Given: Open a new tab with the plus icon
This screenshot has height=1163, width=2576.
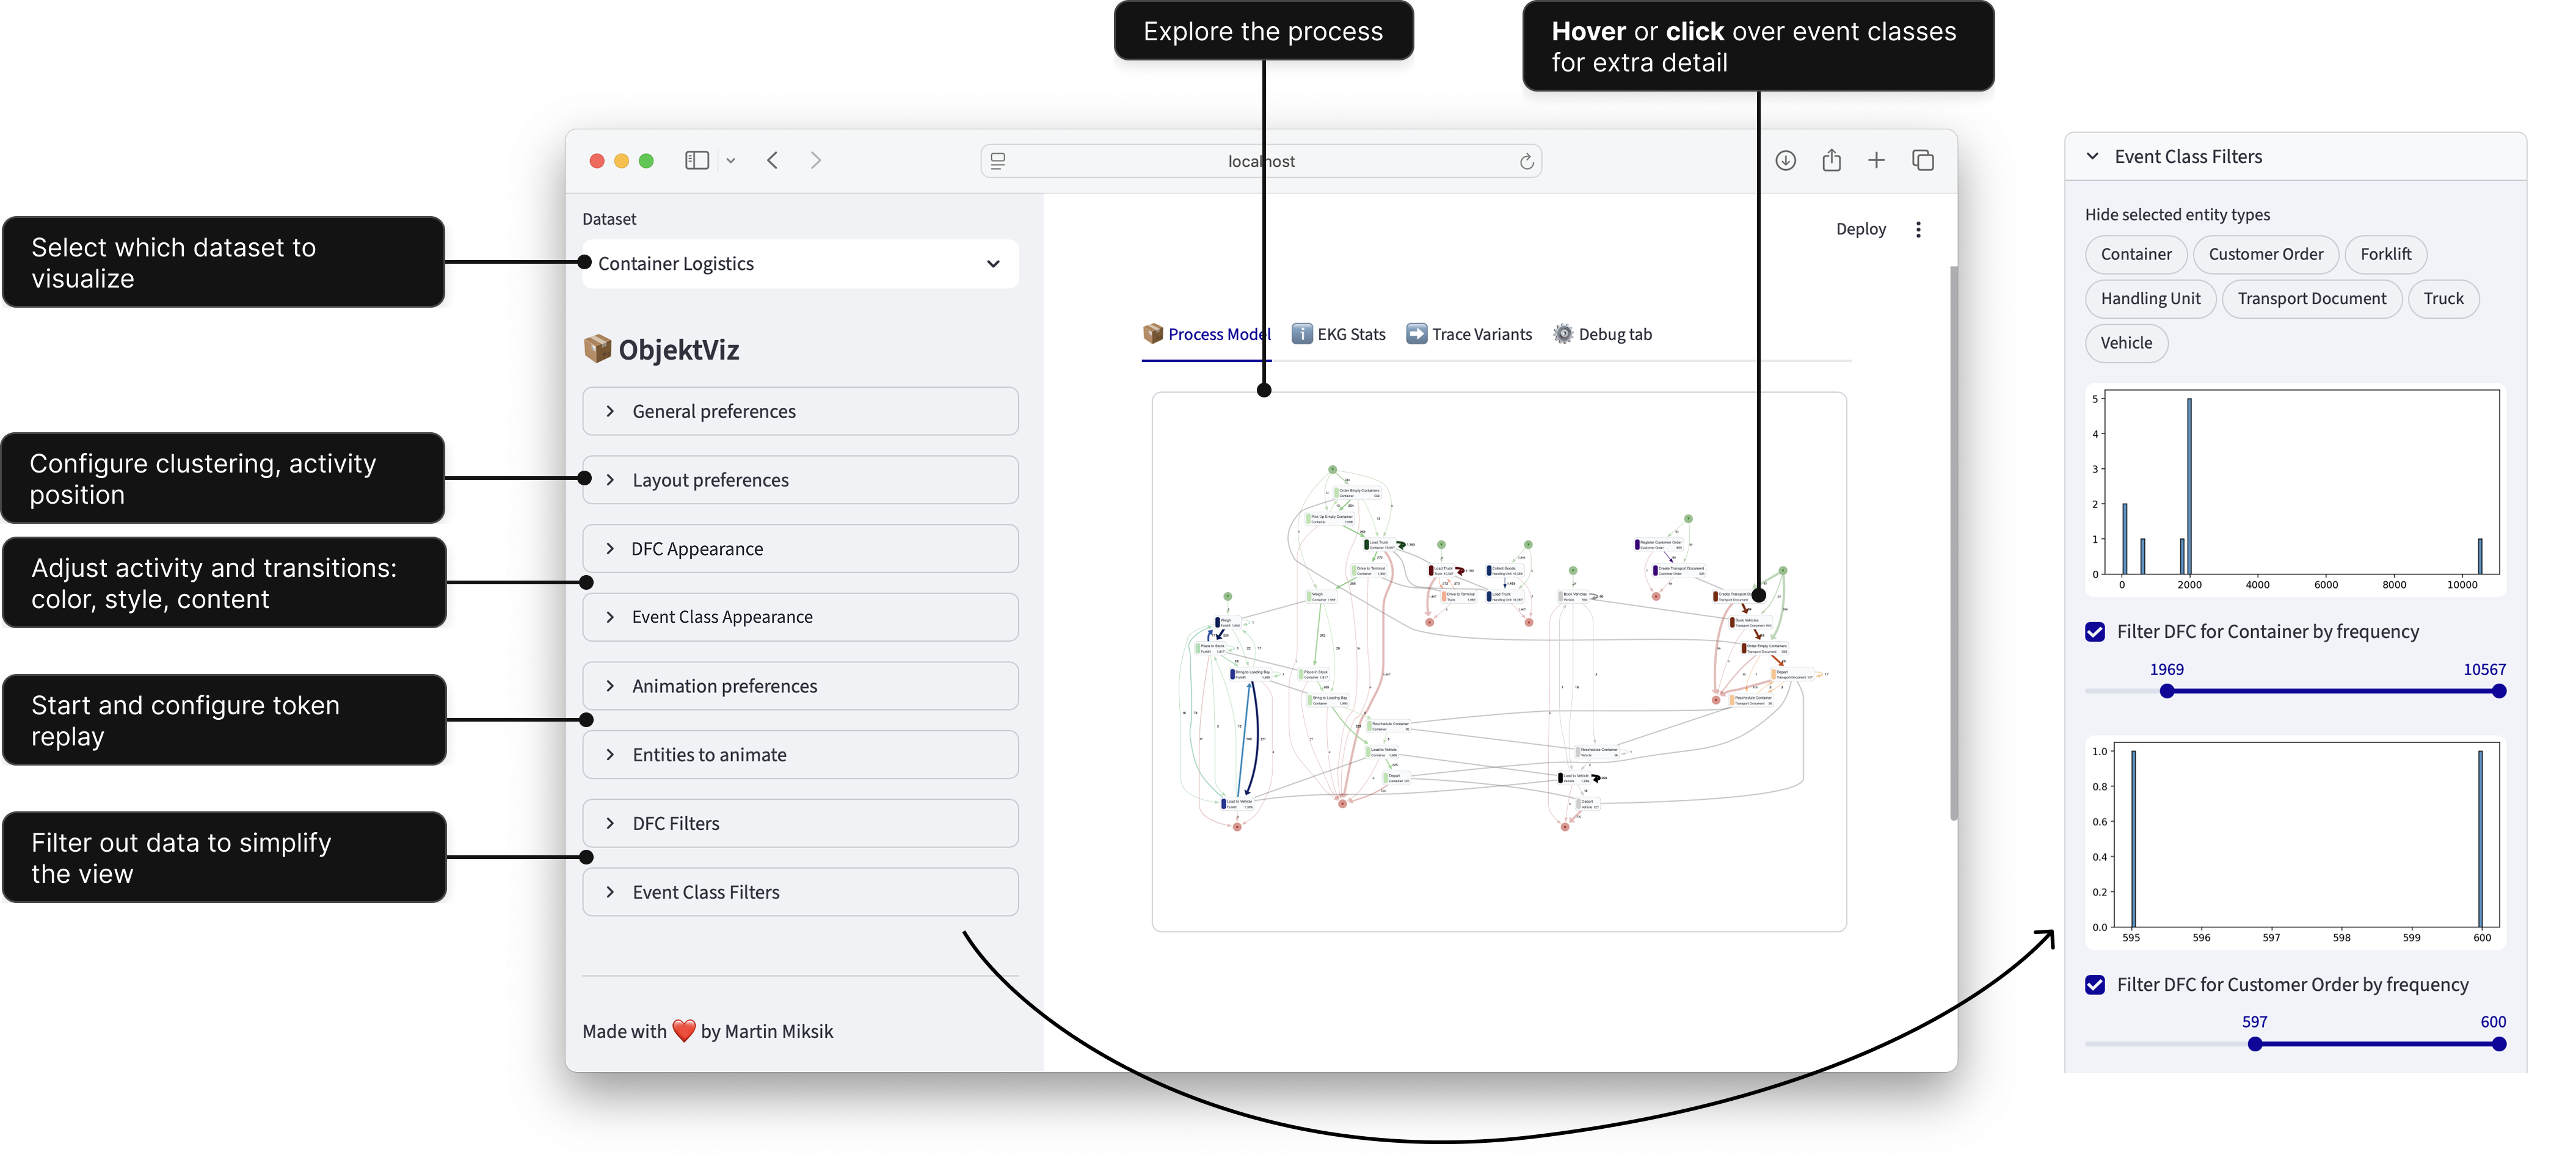Looking at the screenshot, I should pos(1876,160).
